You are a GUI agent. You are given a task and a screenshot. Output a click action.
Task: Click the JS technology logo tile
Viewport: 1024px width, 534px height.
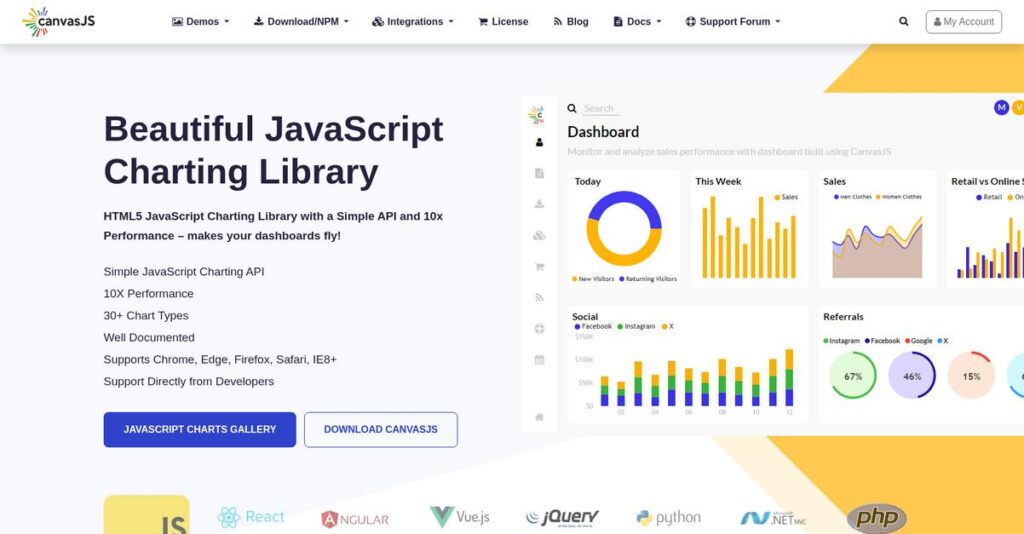(x=146, y=515)
